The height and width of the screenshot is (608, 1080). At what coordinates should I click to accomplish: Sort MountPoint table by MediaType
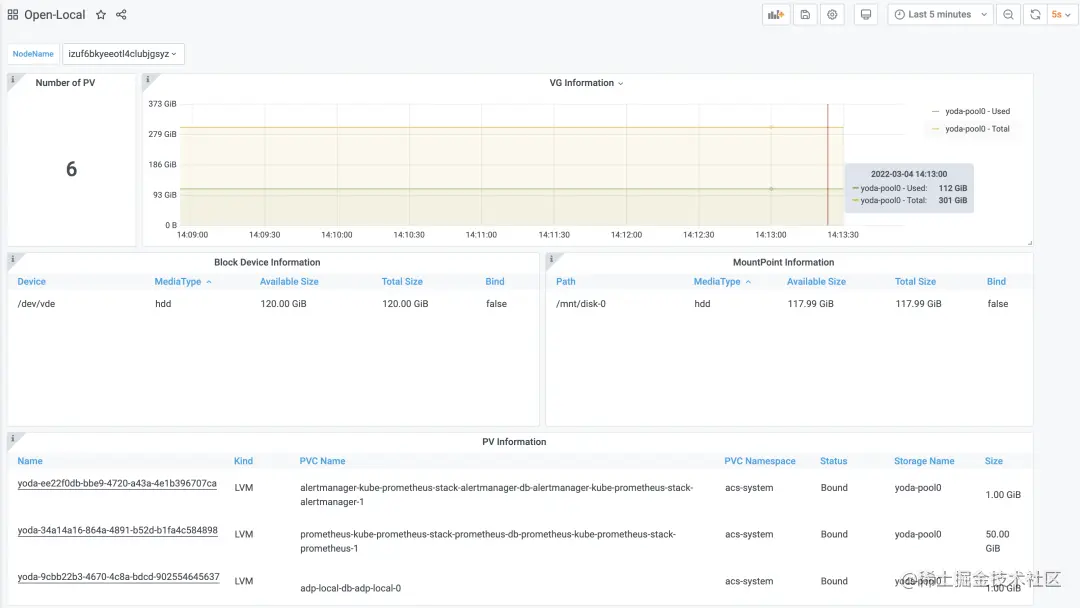(x=722, y=282)
